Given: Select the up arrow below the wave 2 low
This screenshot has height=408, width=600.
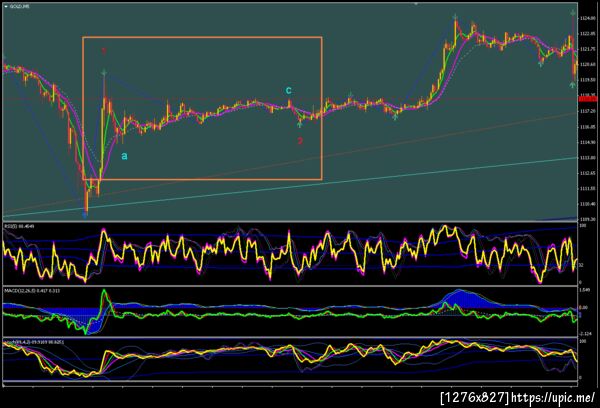Looking at the screenshot, I should [300, 124].
